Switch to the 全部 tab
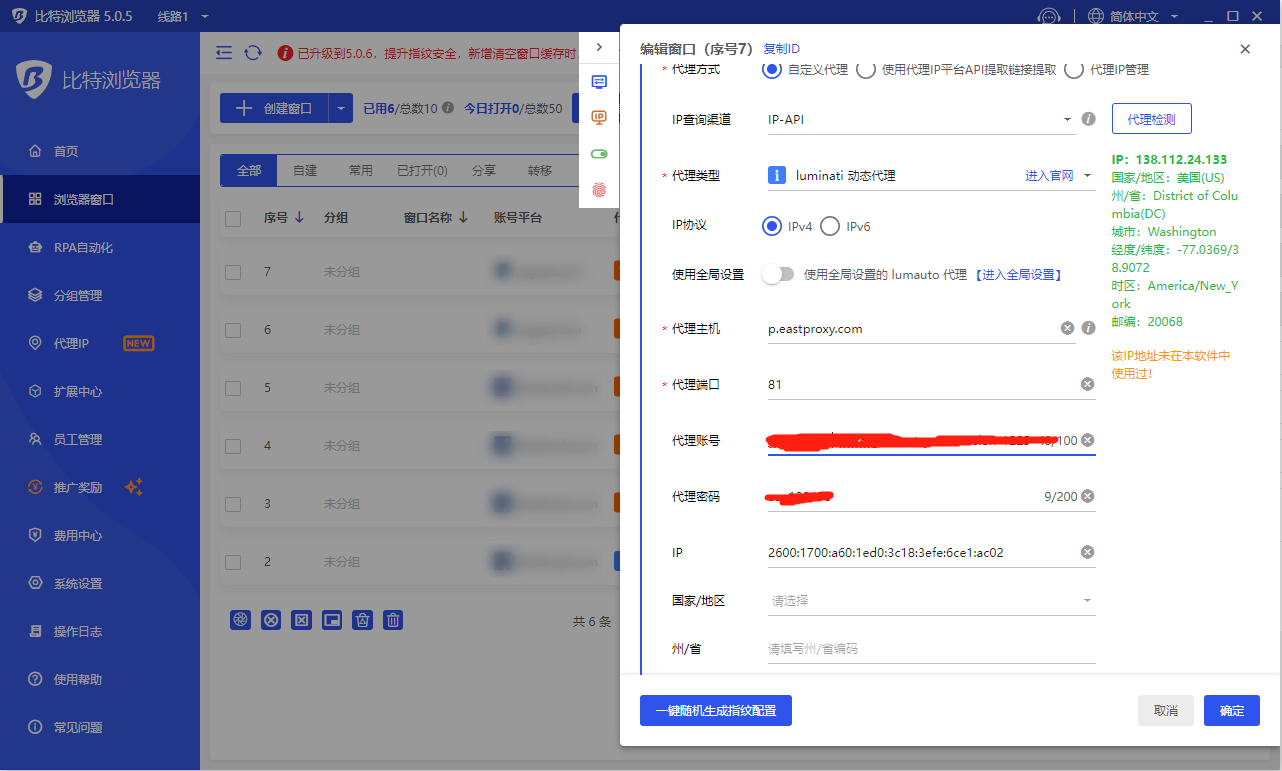Image resolution: width=1282 pixels, height=771 pixels. pos(249,171)
